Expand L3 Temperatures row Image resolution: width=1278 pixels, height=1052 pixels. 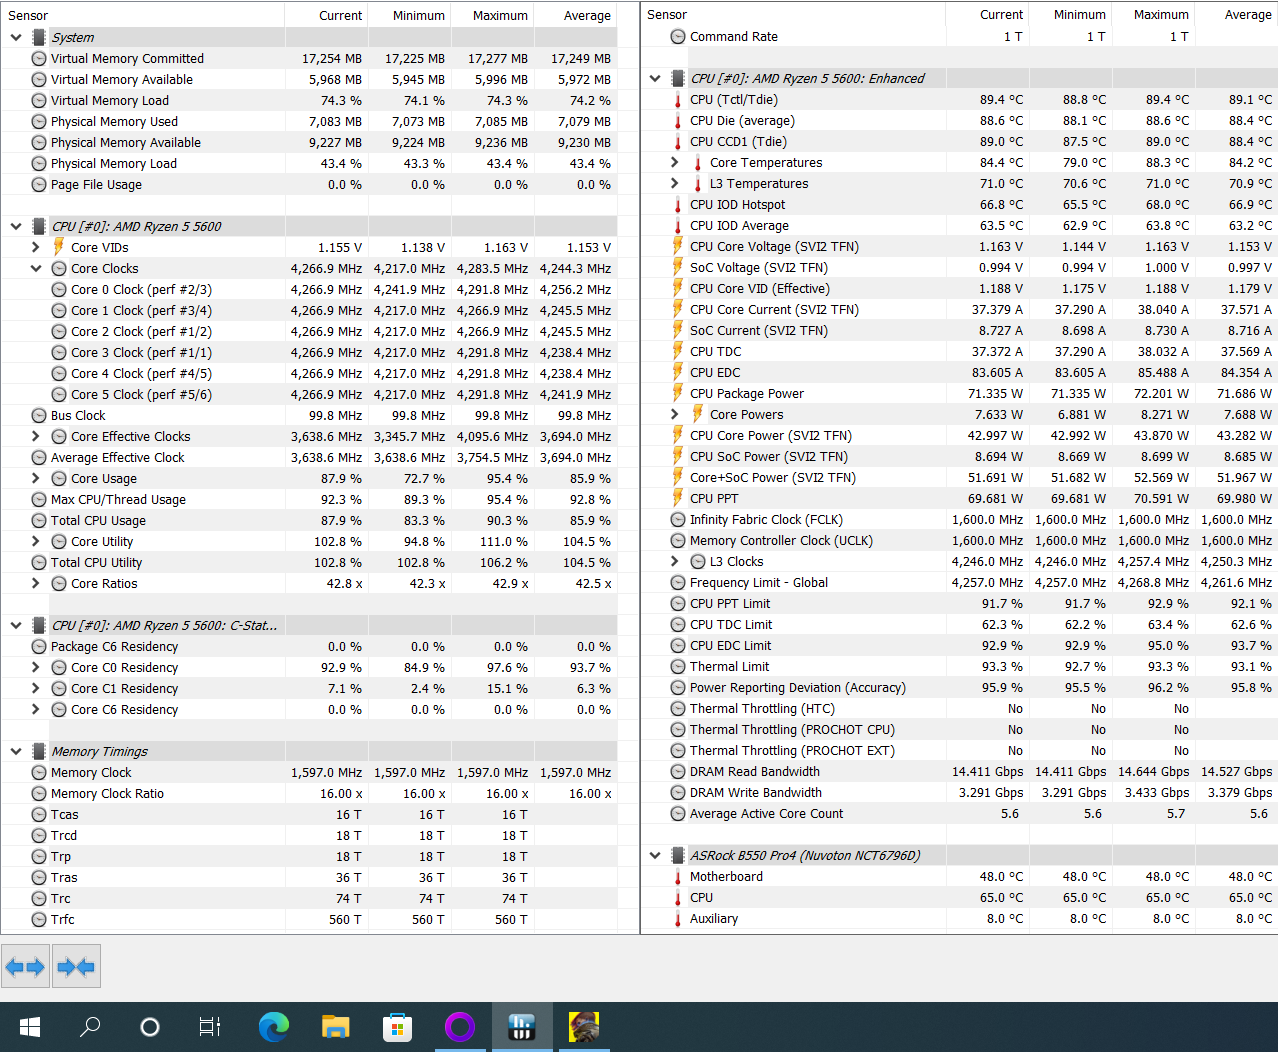[675, 184]
